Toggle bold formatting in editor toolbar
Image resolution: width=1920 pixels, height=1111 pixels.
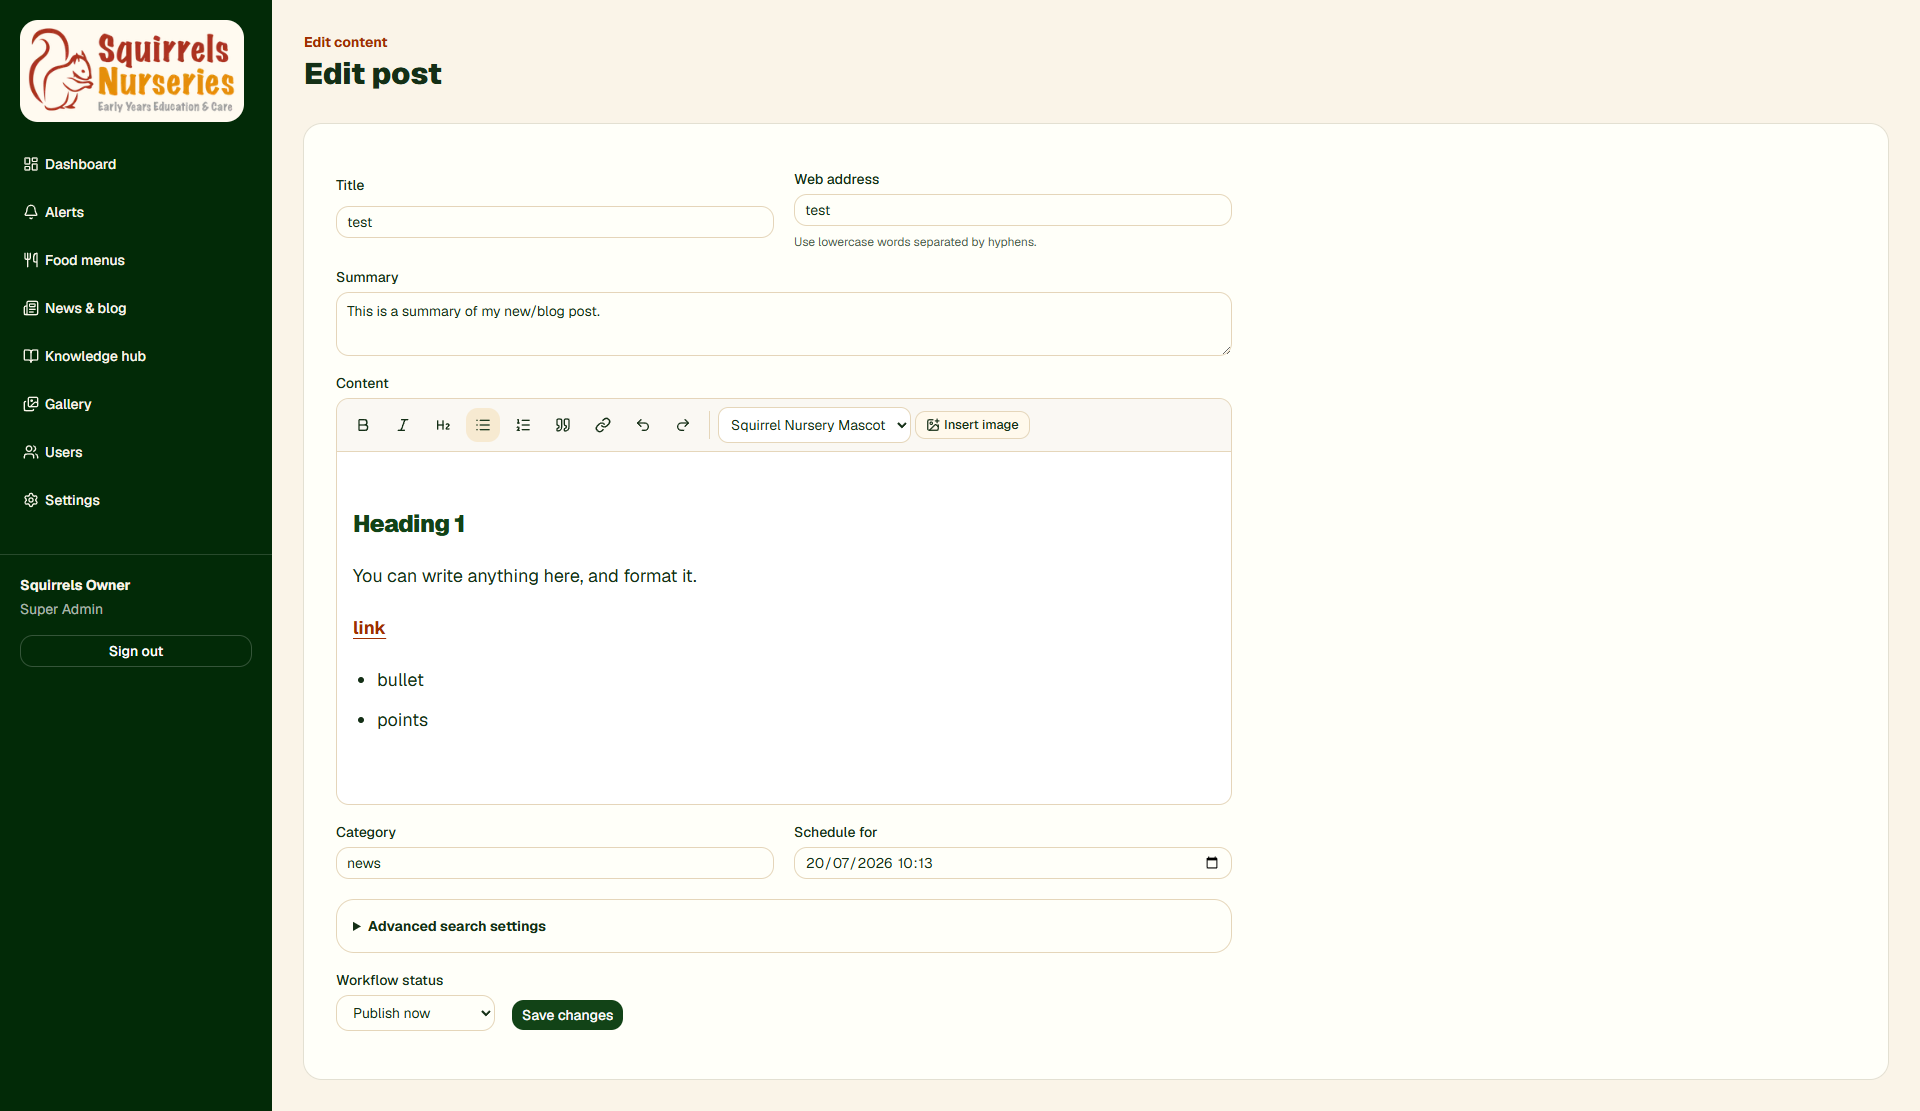coord(363,425)
